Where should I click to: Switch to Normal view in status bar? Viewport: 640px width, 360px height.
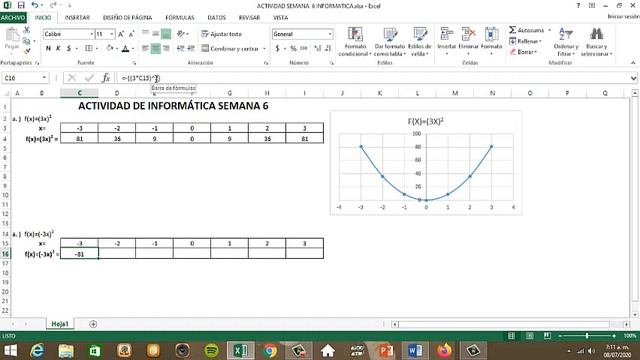coord(511,336)
